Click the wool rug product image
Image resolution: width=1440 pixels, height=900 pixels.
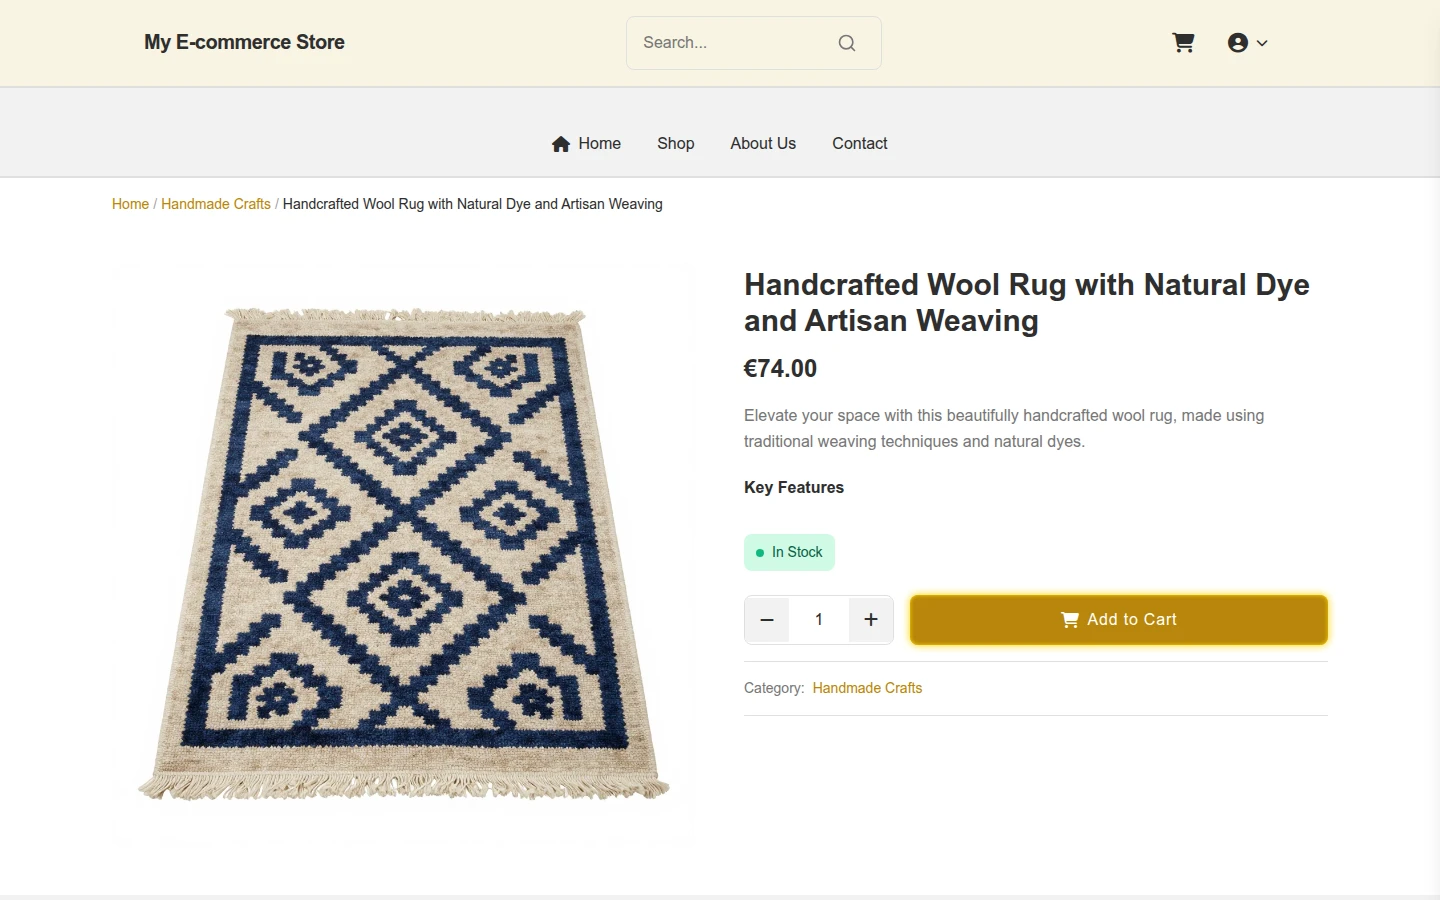click(x=403, y=555)
